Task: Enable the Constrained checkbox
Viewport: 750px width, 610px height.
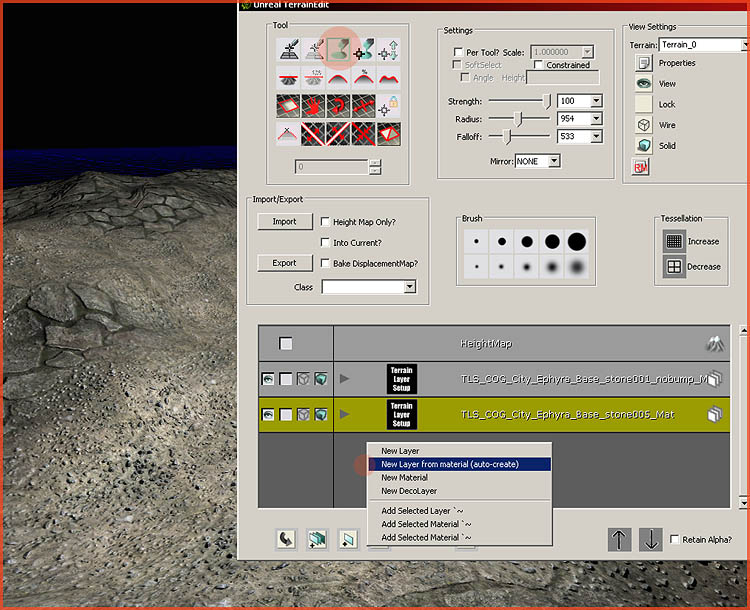Action: click(x=539, y=65)
